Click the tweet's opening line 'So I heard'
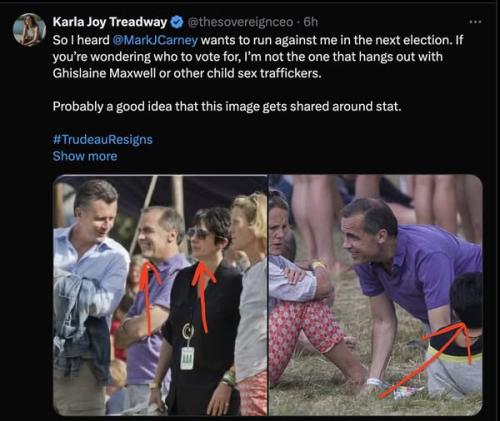Viewport: 500px width, 421px height. click(81, 40)
